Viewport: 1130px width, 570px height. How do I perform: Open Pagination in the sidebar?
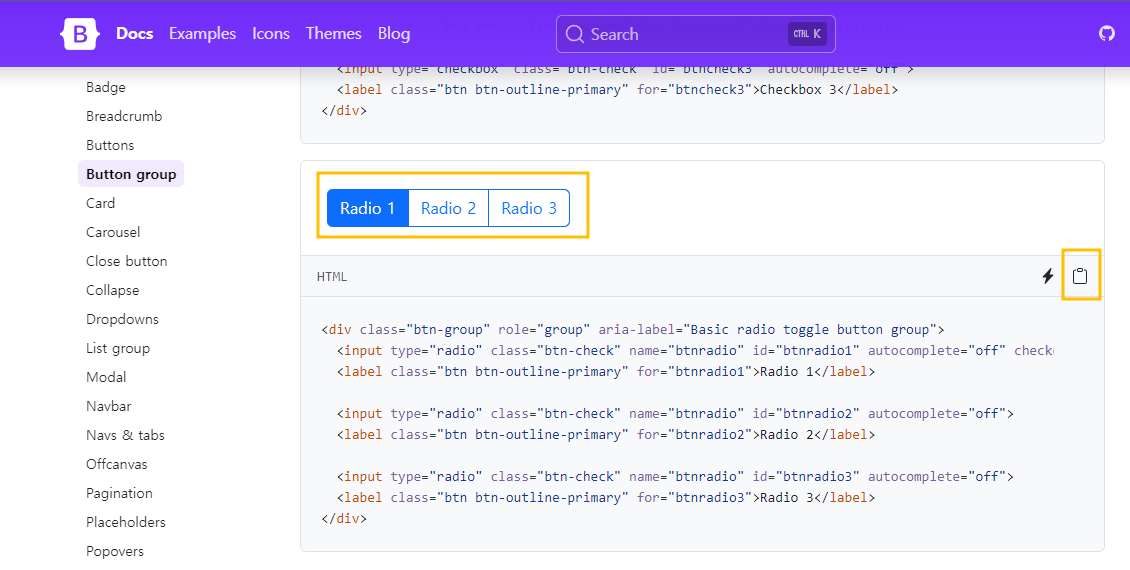(x=120, y=493)
